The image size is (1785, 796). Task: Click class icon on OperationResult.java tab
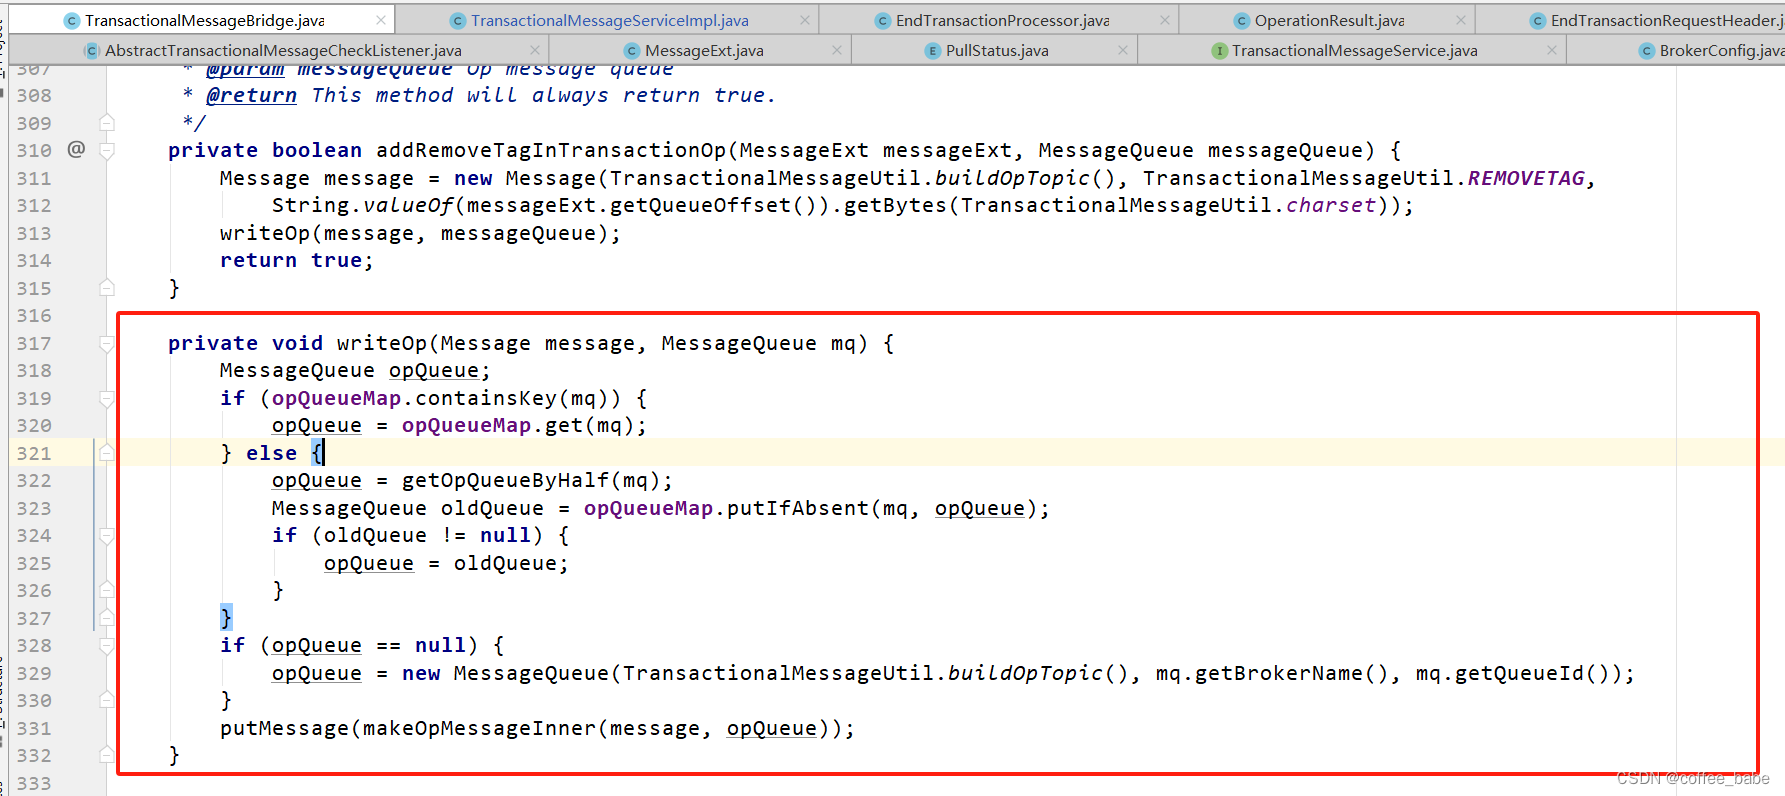tap(1241, 21)
